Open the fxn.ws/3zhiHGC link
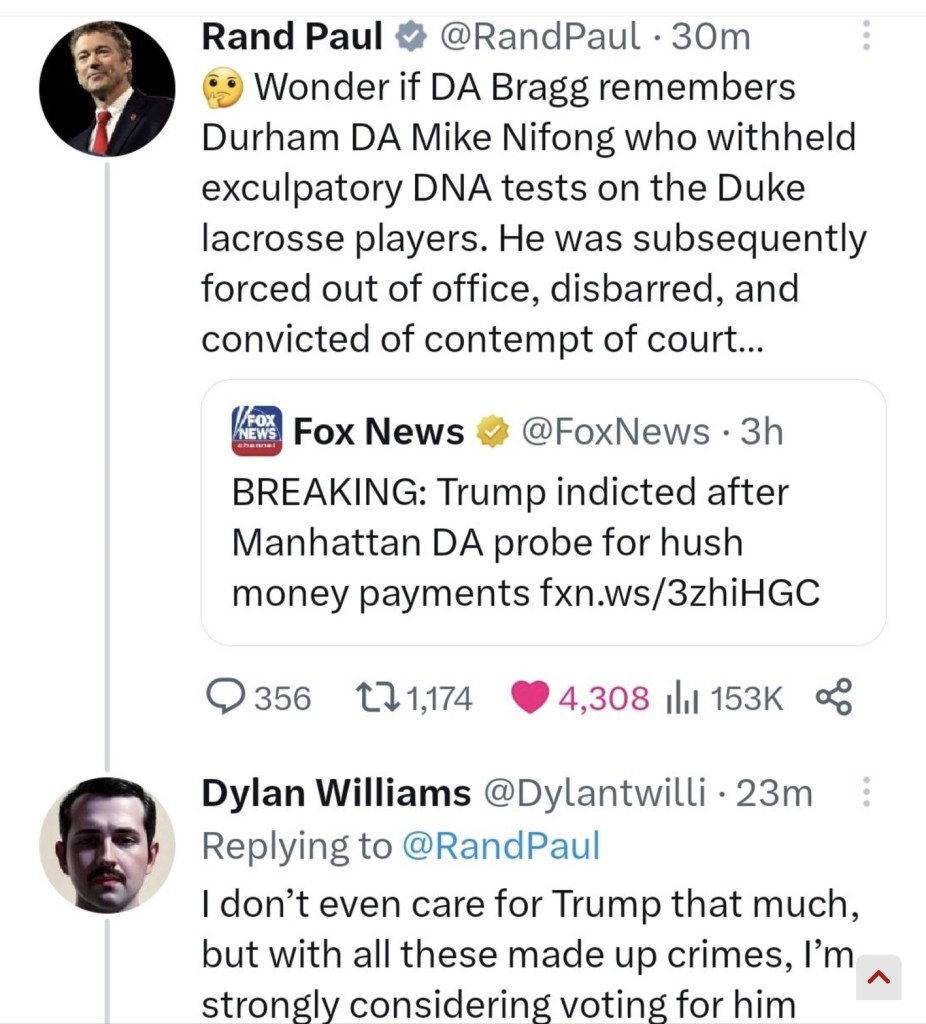The height and width of the screenshot is (1024, 926). coord(675,592)
